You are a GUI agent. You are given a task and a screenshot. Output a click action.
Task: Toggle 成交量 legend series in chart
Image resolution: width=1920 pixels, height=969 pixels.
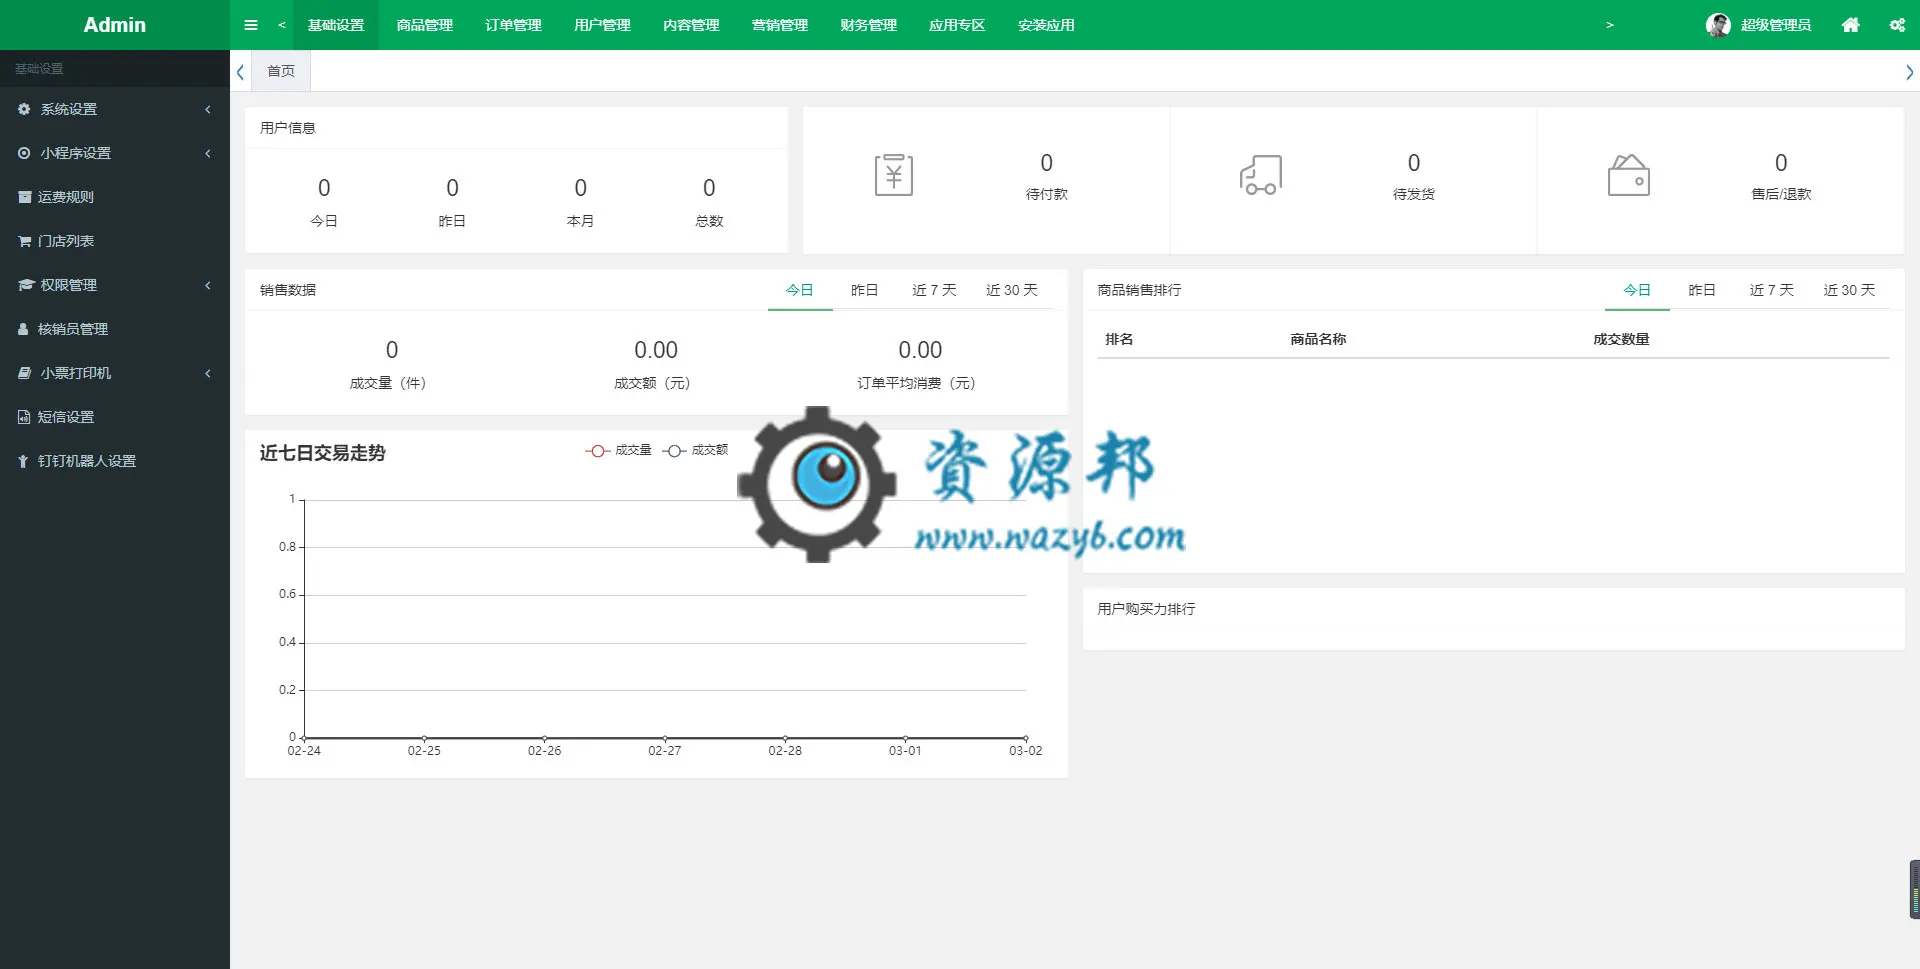coord(618,451)
